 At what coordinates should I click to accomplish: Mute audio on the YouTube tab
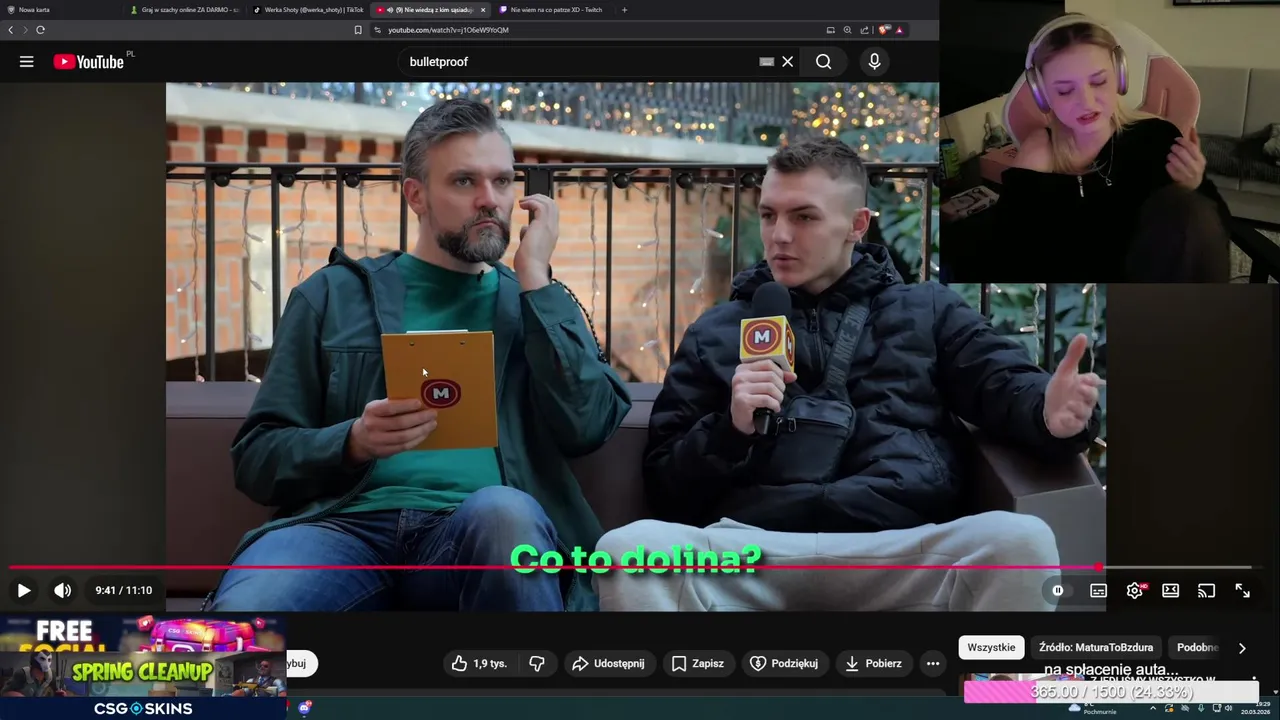[x=389, y=10]
